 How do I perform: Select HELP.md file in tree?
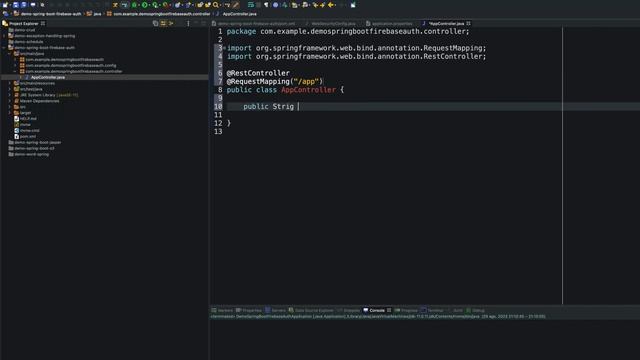click(28, 119)
